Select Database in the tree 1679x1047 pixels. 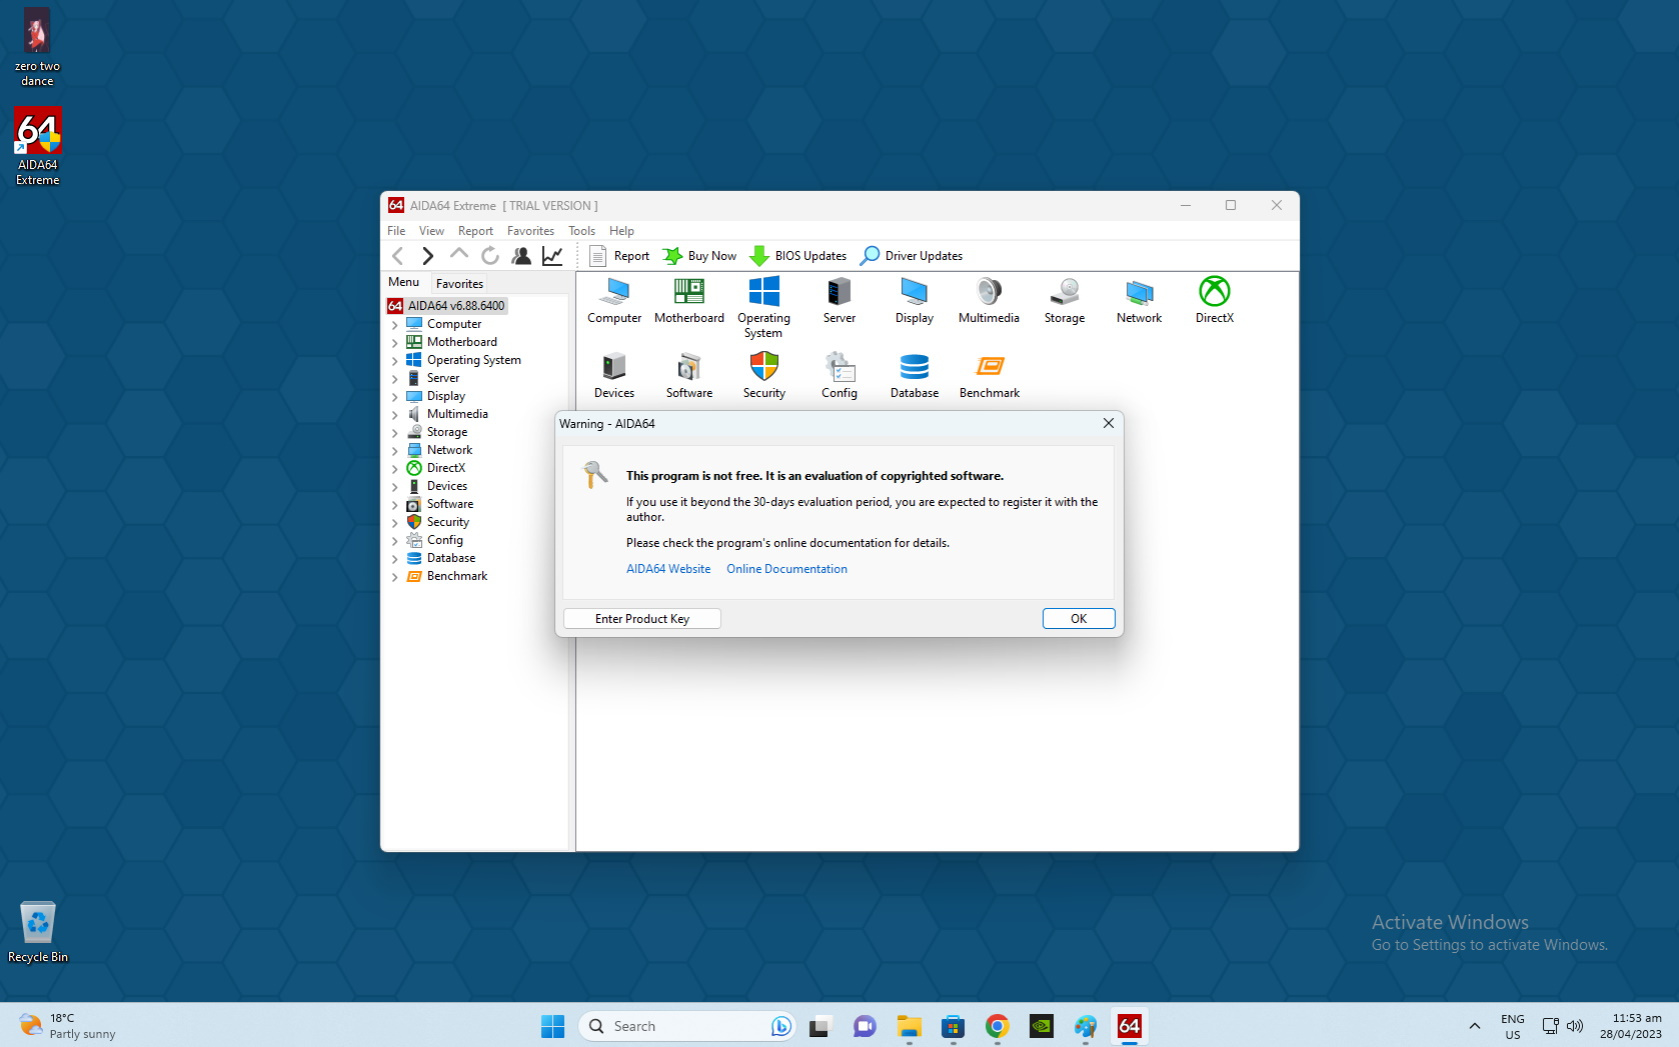[x=450, y=558]
